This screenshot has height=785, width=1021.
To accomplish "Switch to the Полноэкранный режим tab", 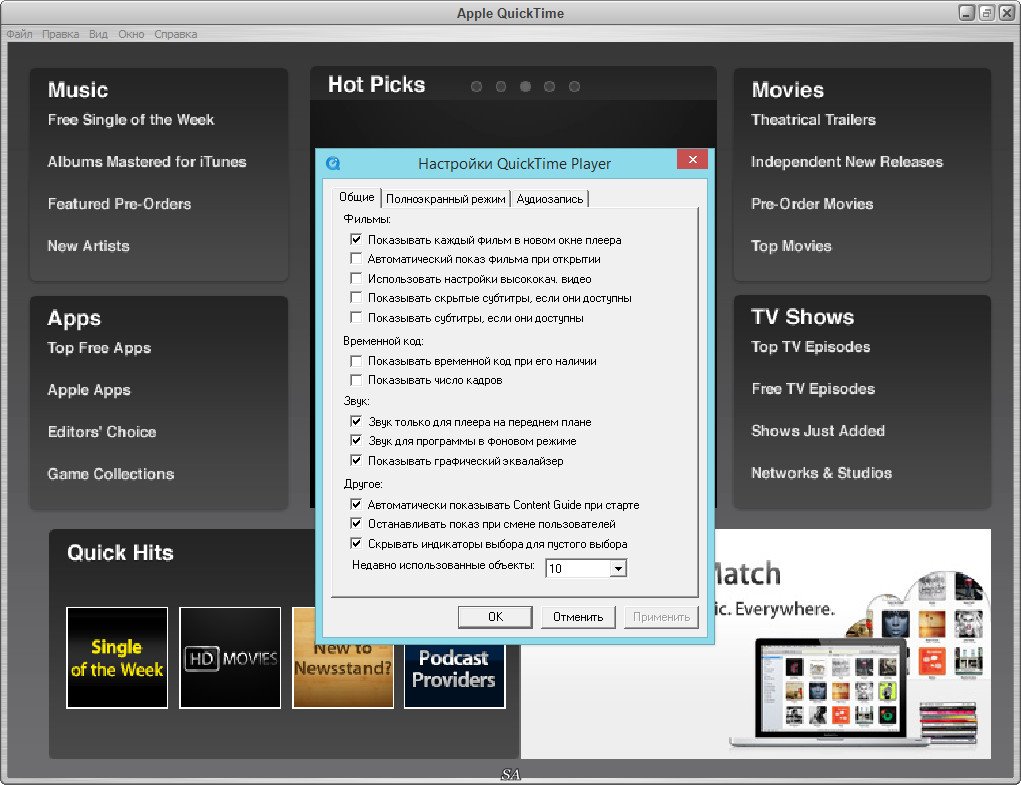I will pos(445,199).
